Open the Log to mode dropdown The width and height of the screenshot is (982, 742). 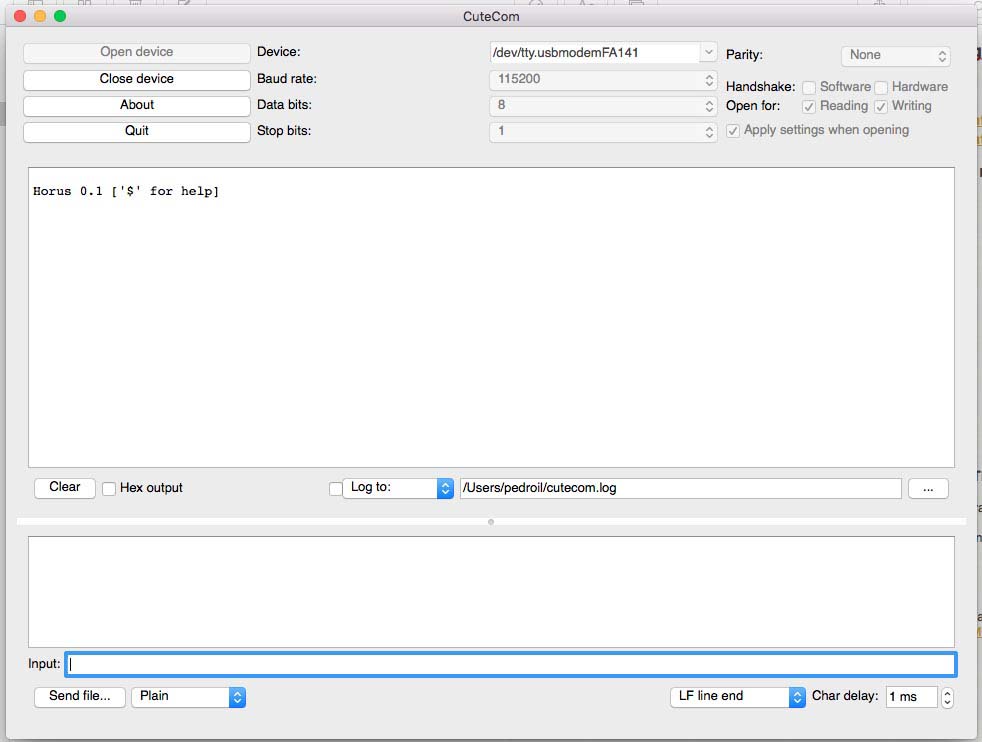(398, 488)
